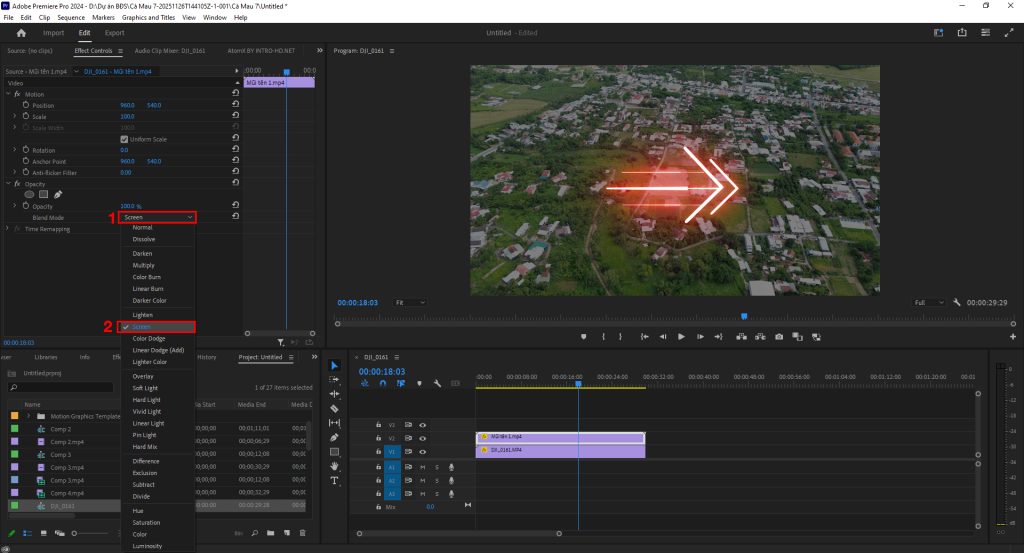Reset the Position parameter
This screenshot has height=553, width=1024.
pyautogui.click(x=234, y=105)
